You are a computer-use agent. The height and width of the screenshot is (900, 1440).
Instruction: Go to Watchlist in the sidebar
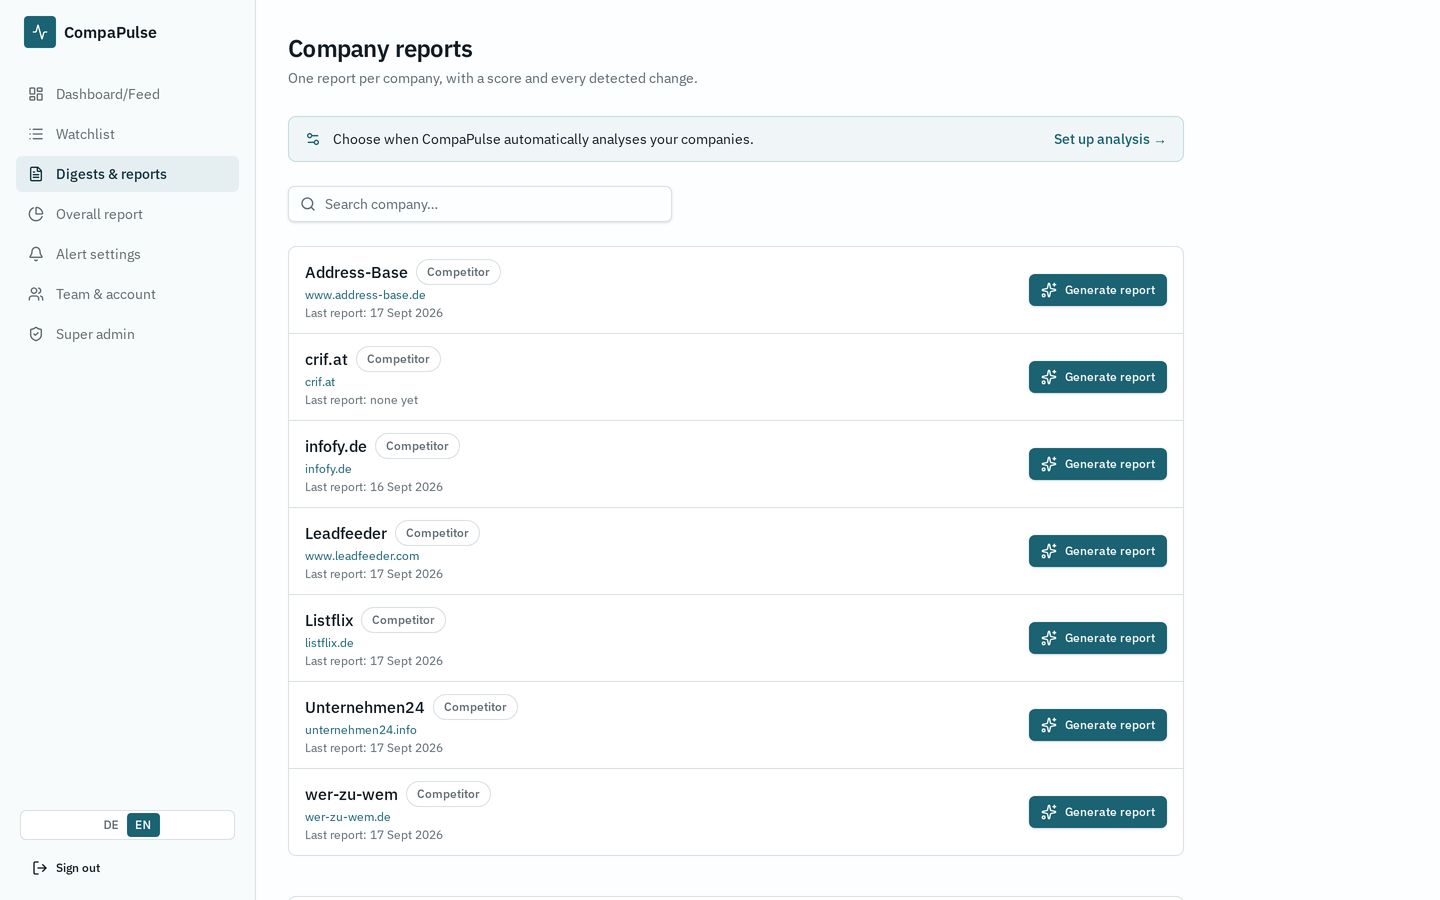pos(127,134)
